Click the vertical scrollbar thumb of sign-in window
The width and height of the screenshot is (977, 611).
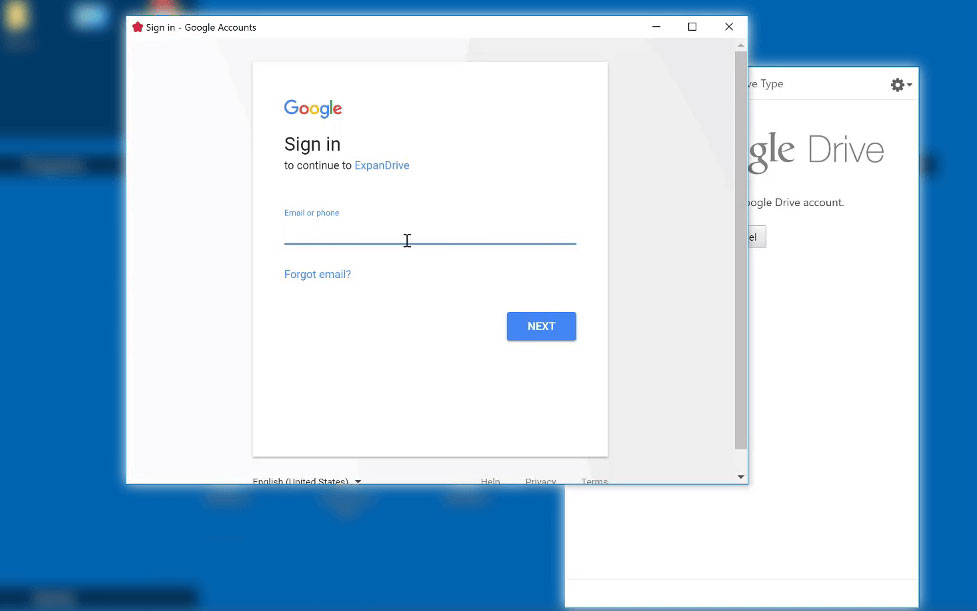(x=741, y=250)
